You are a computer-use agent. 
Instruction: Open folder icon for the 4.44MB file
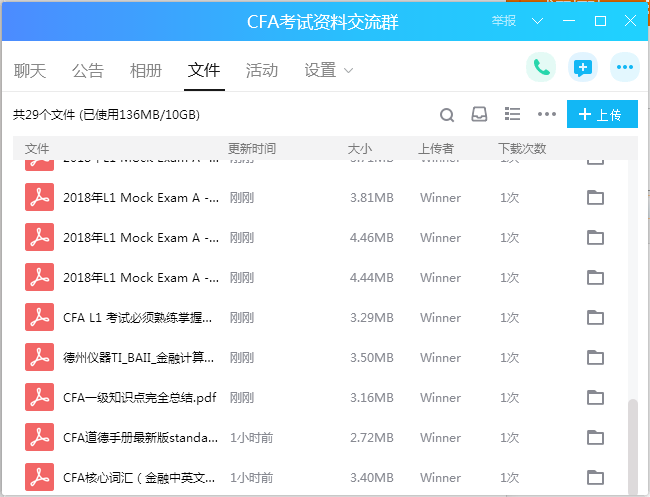[595, 277]
